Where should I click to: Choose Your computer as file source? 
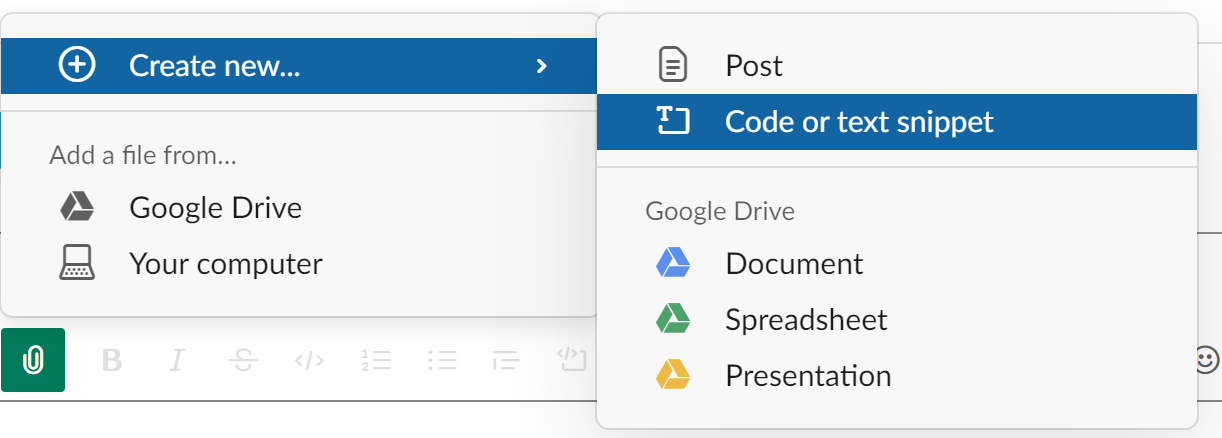tap(225, 264)
